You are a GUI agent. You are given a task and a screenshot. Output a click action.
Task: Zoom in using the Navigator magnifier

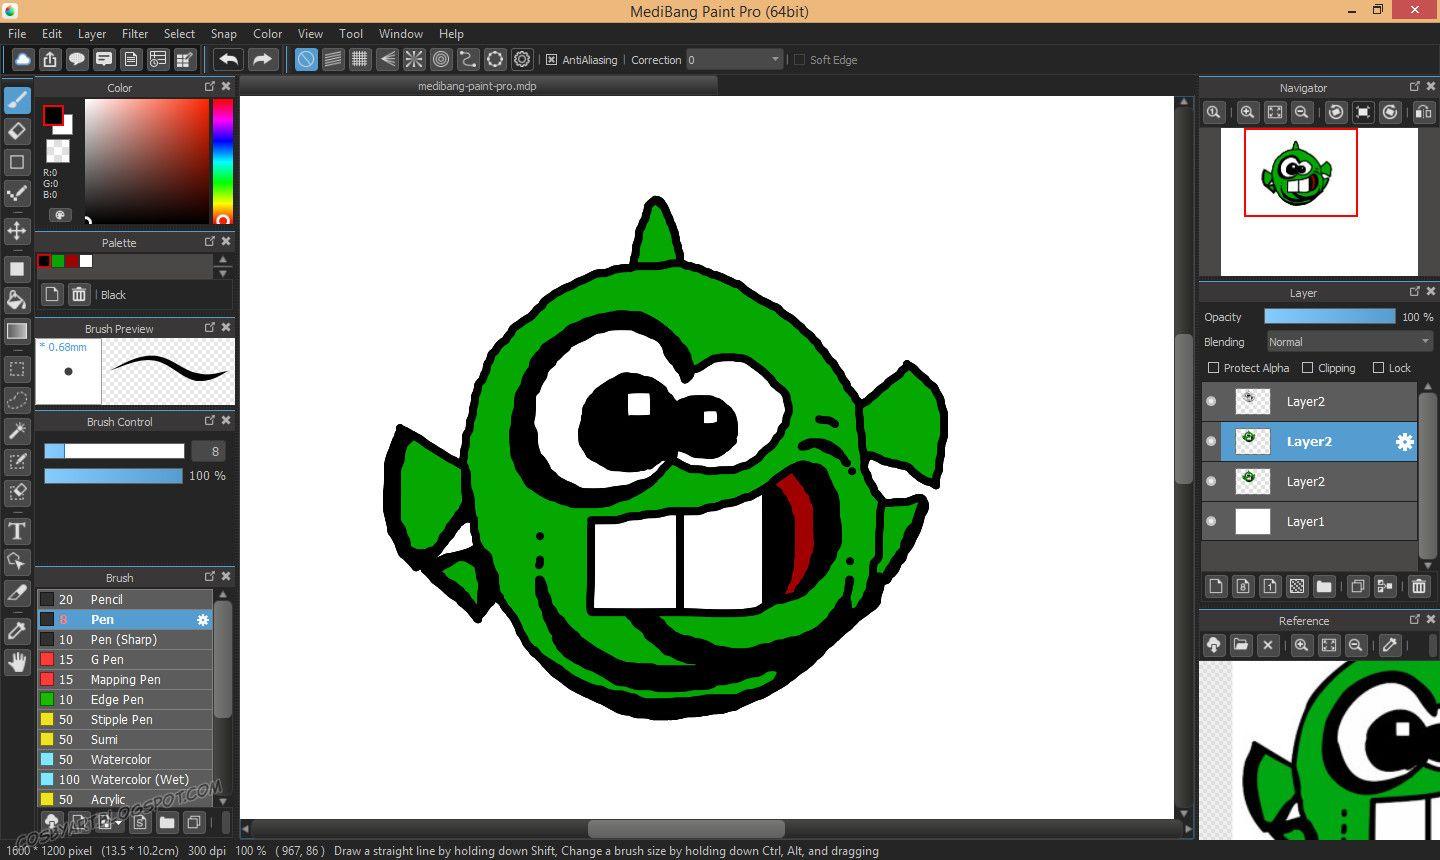(x=1248, y=112)
